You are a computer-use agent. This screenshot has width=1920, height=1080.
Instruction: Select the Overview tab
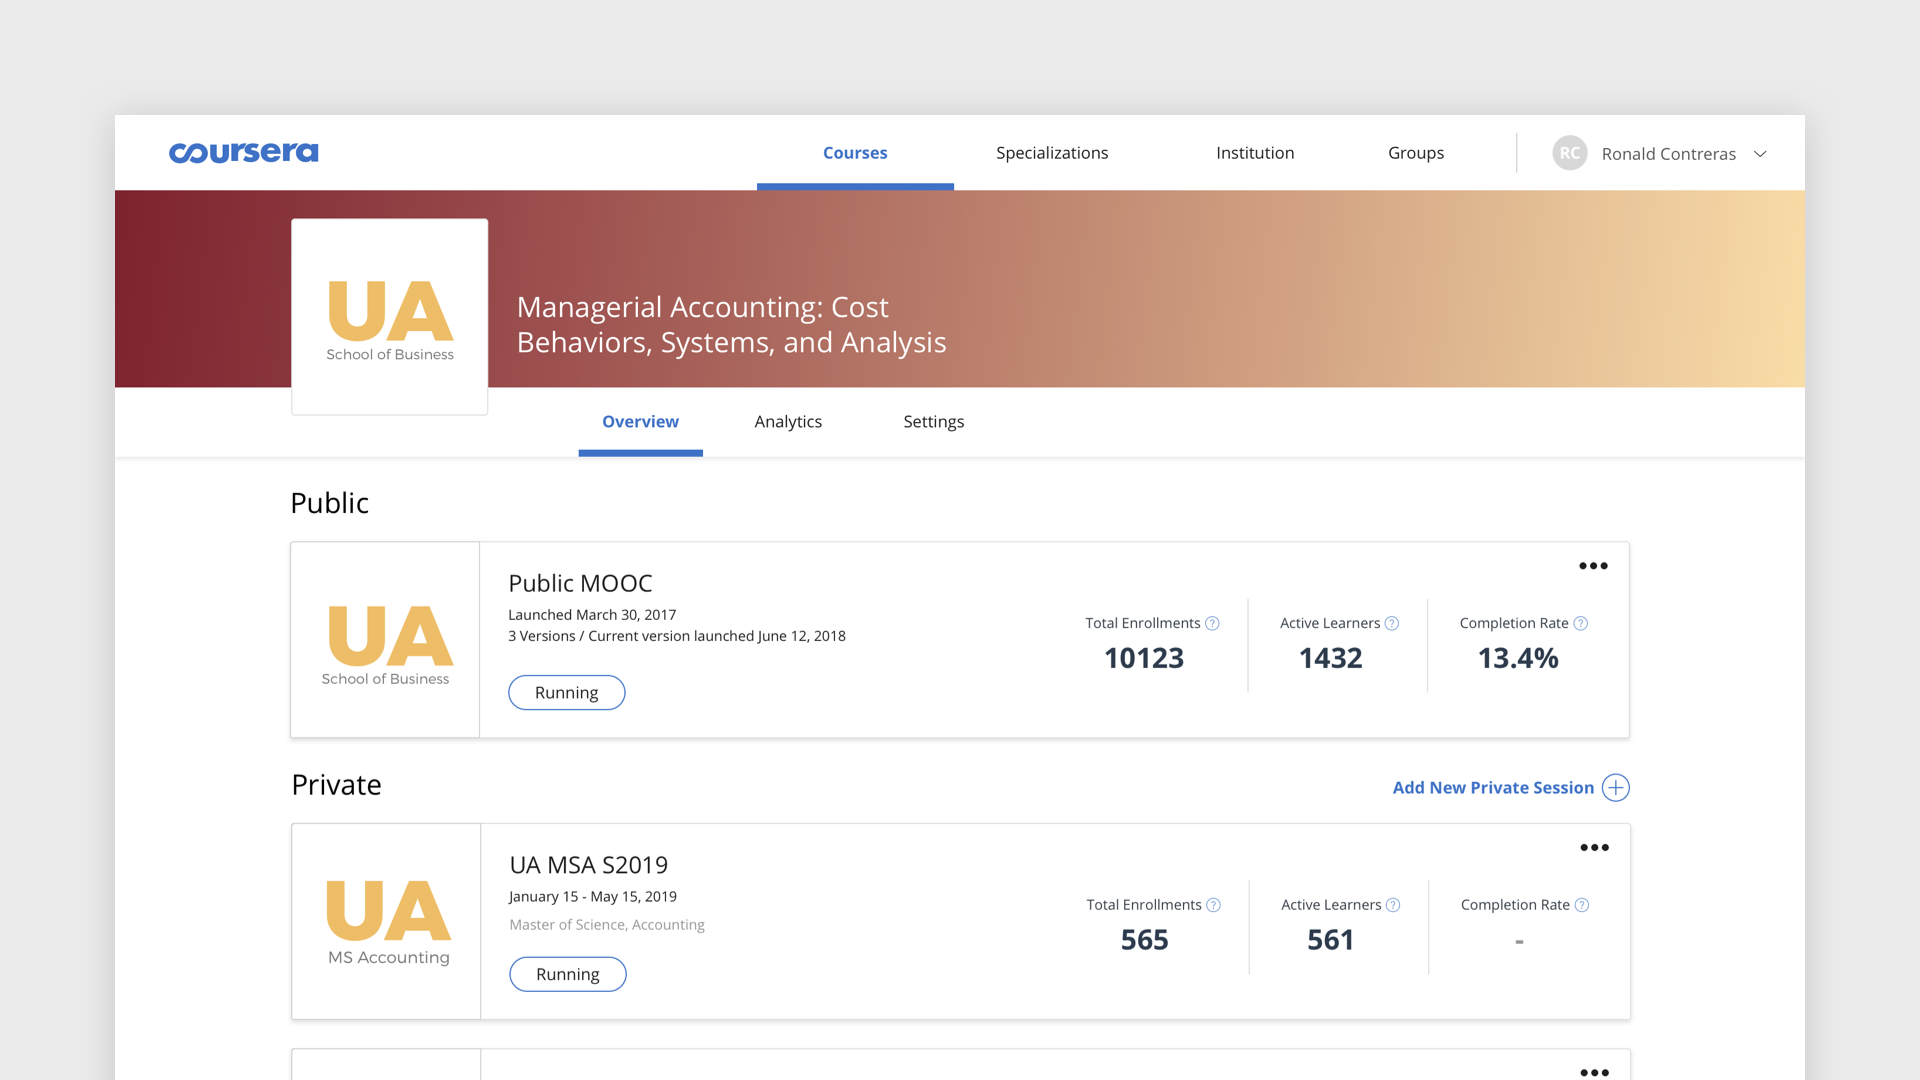640,422
